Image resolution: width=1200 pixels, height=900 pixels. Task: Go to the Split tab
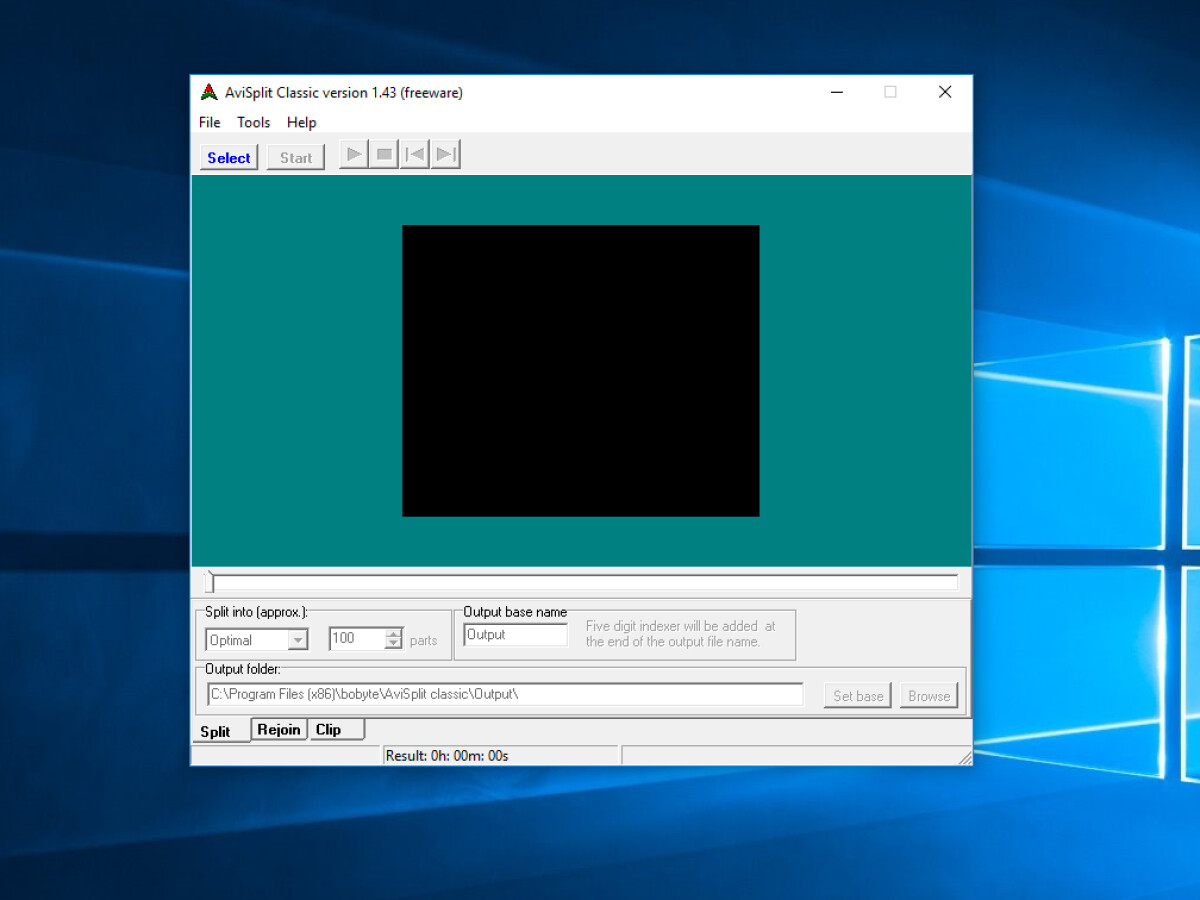click(216, 732)
